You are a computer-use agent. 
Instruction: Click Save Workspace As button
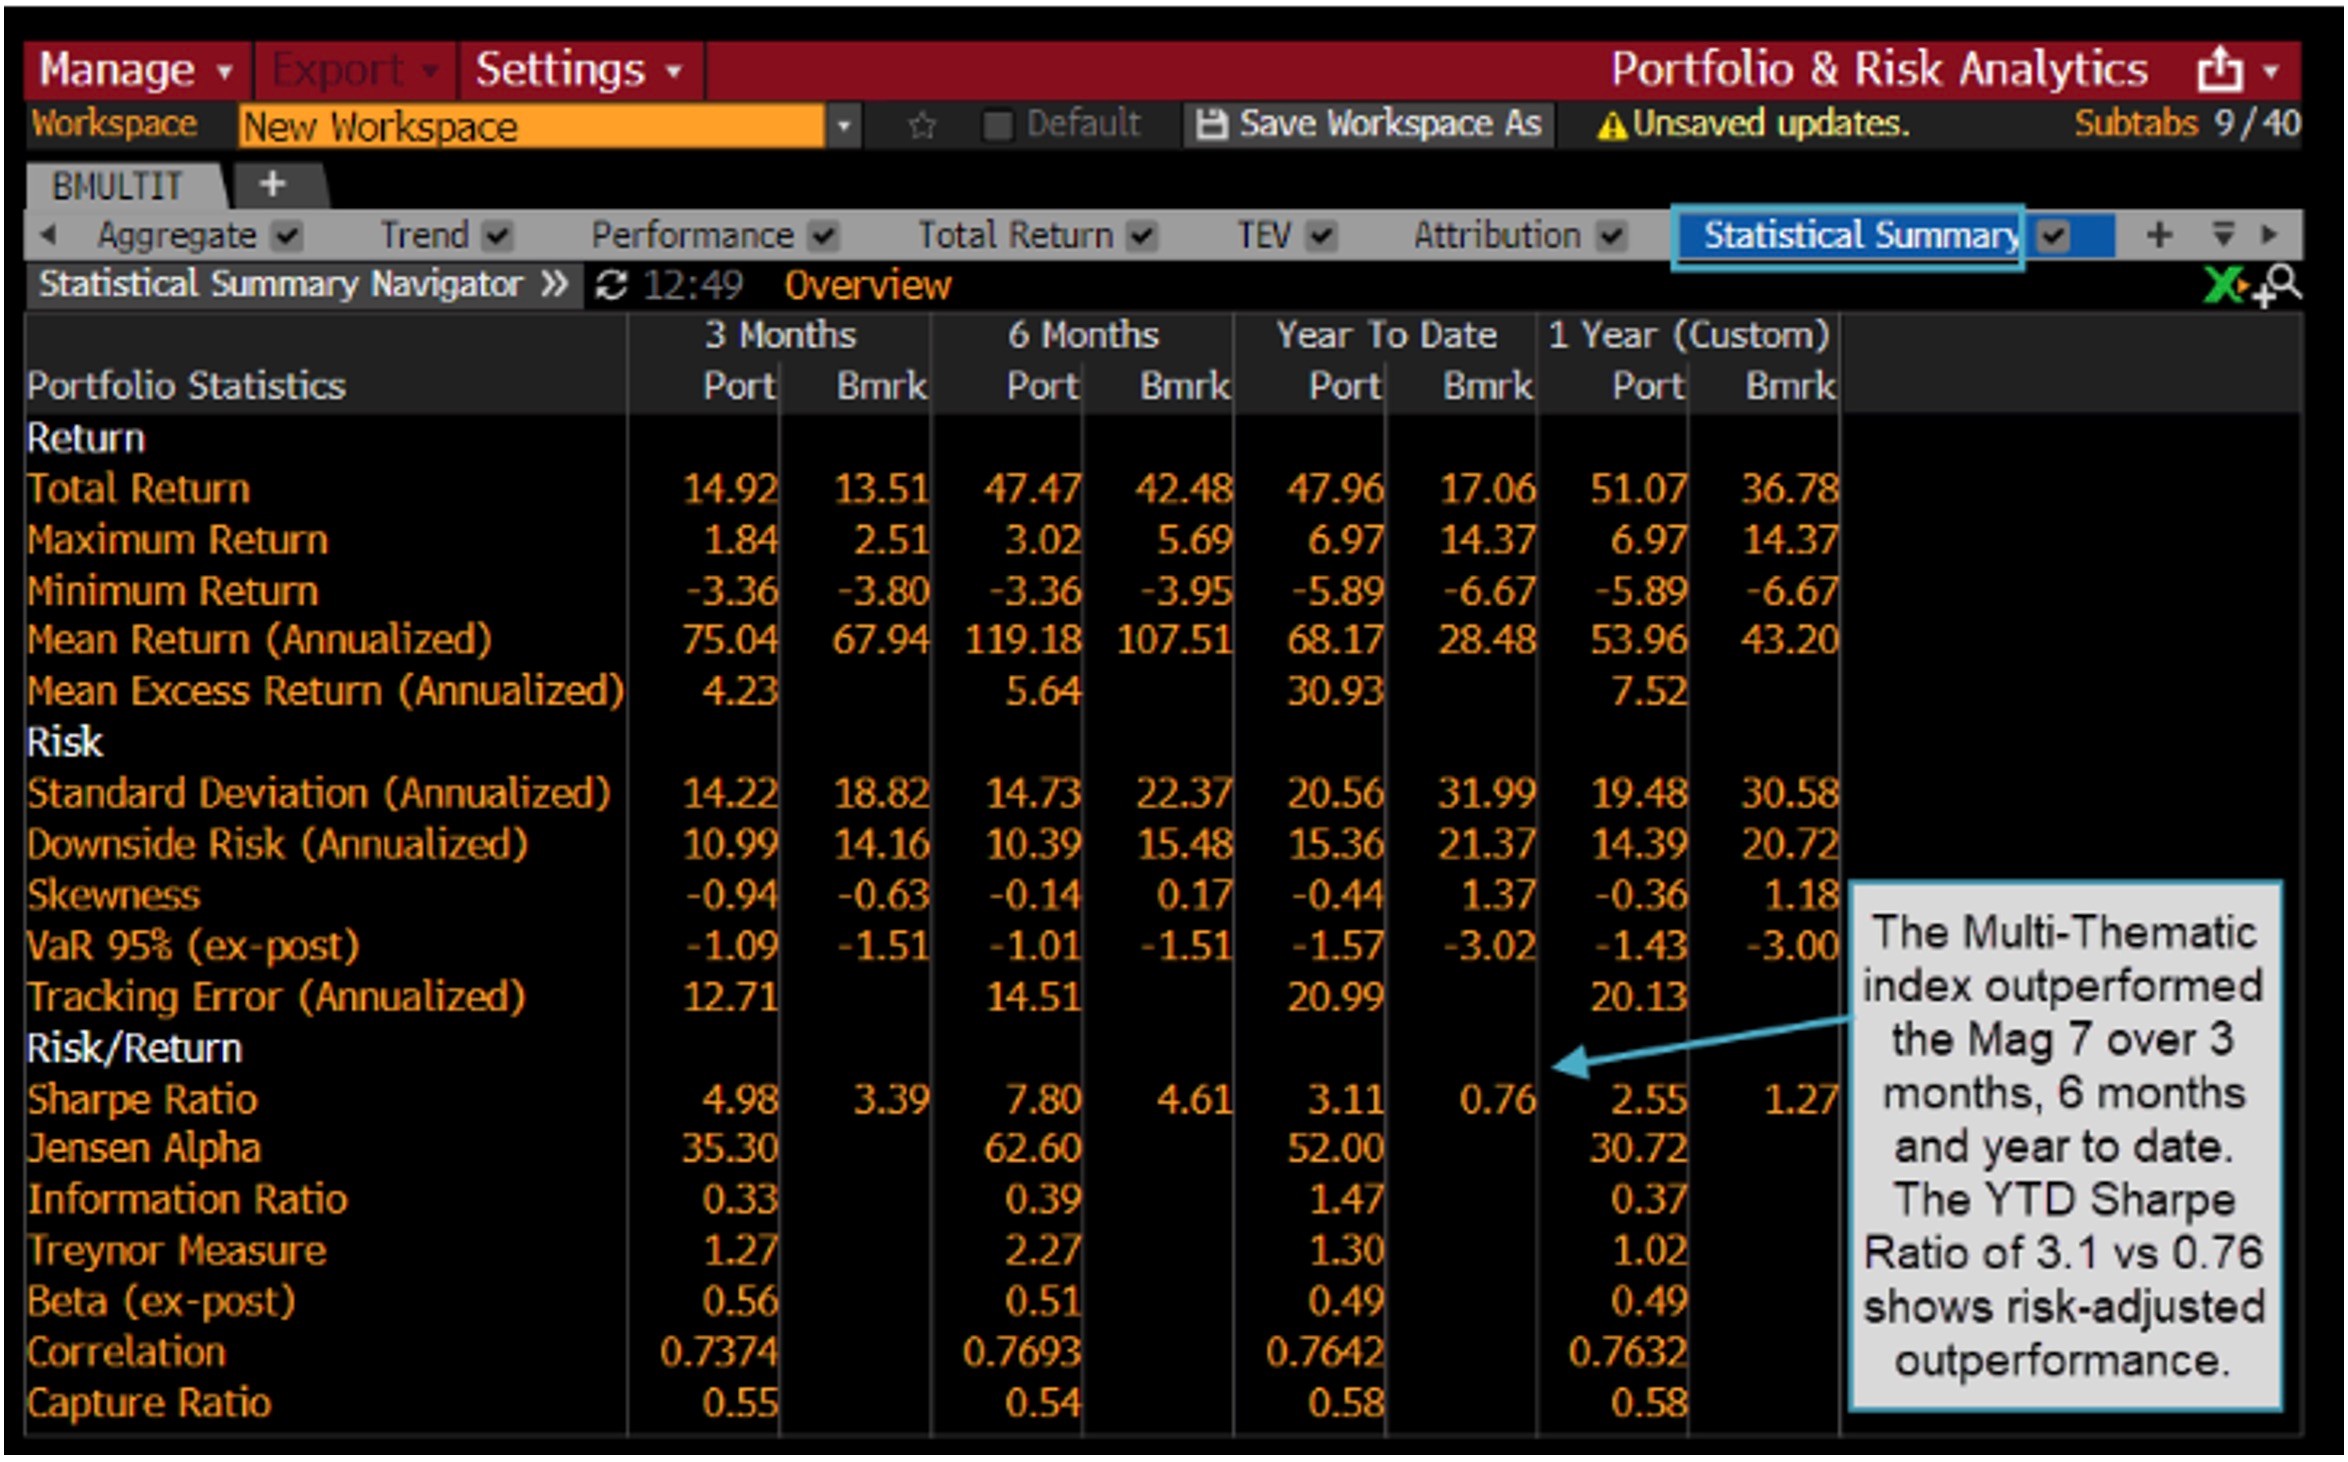click(x=1369, y=125)
